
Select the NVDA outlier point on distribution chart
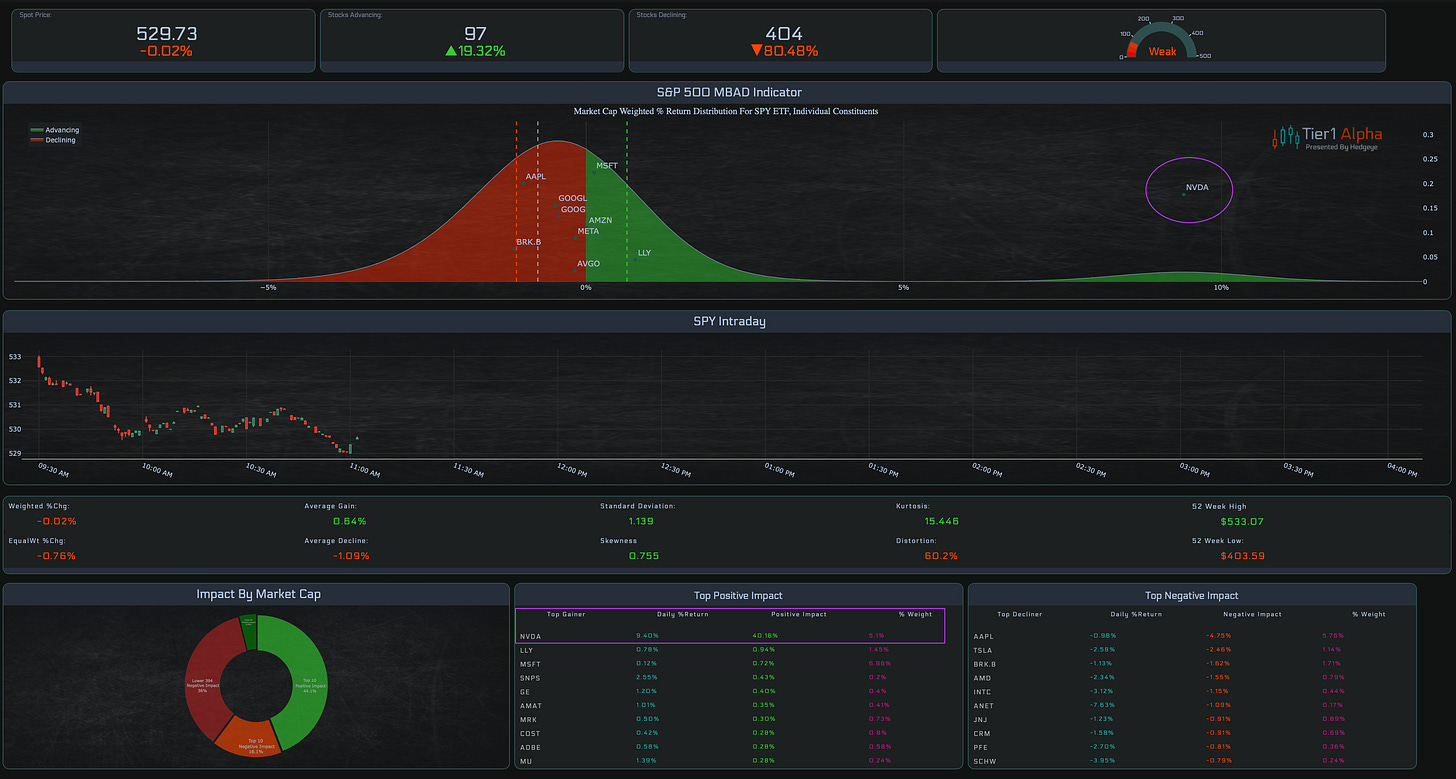(x=1183, y=194)
